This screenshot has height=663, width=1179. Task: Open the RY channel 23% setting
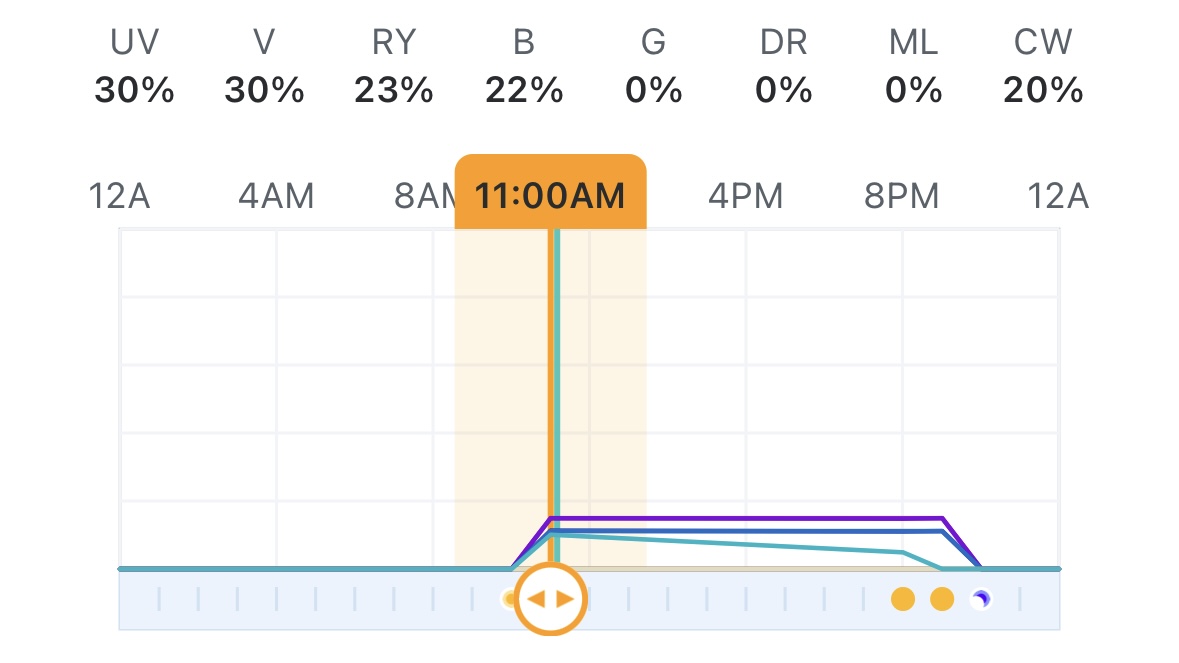[x=394, y=70]
